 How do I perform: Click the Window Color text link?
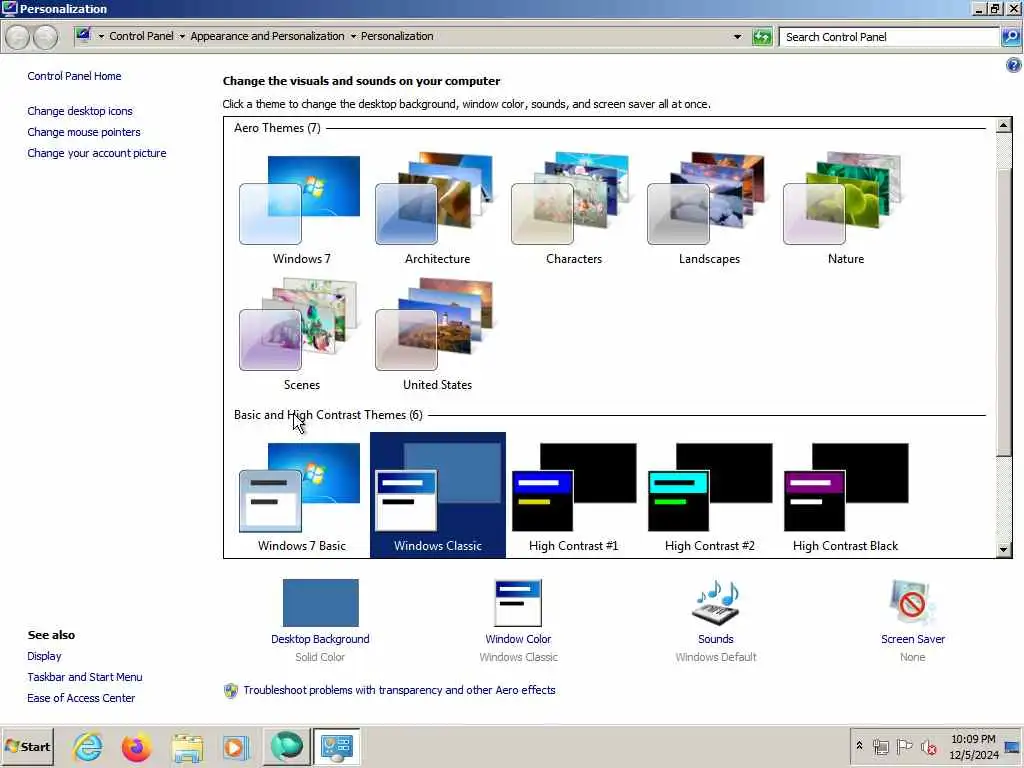point(518,639)
